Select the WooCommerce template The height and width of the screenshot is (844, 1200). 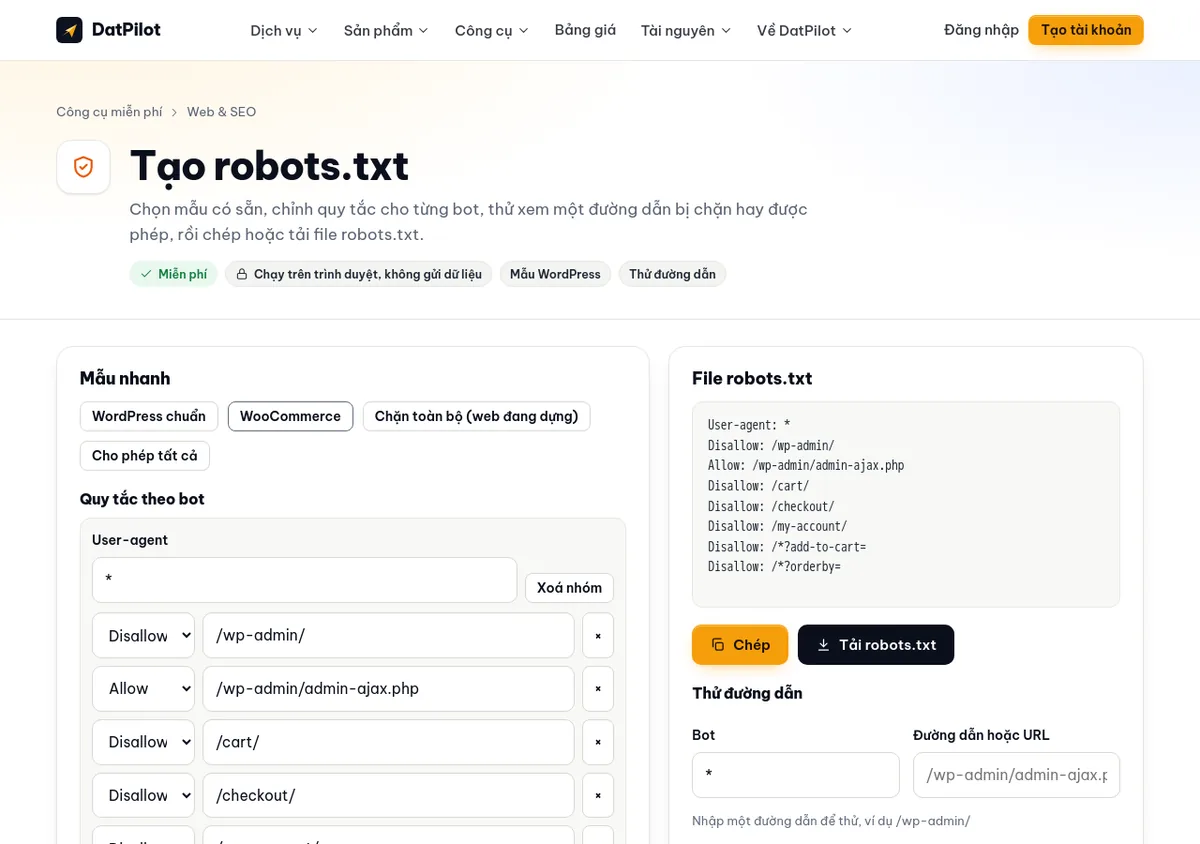tap(290, 416)
